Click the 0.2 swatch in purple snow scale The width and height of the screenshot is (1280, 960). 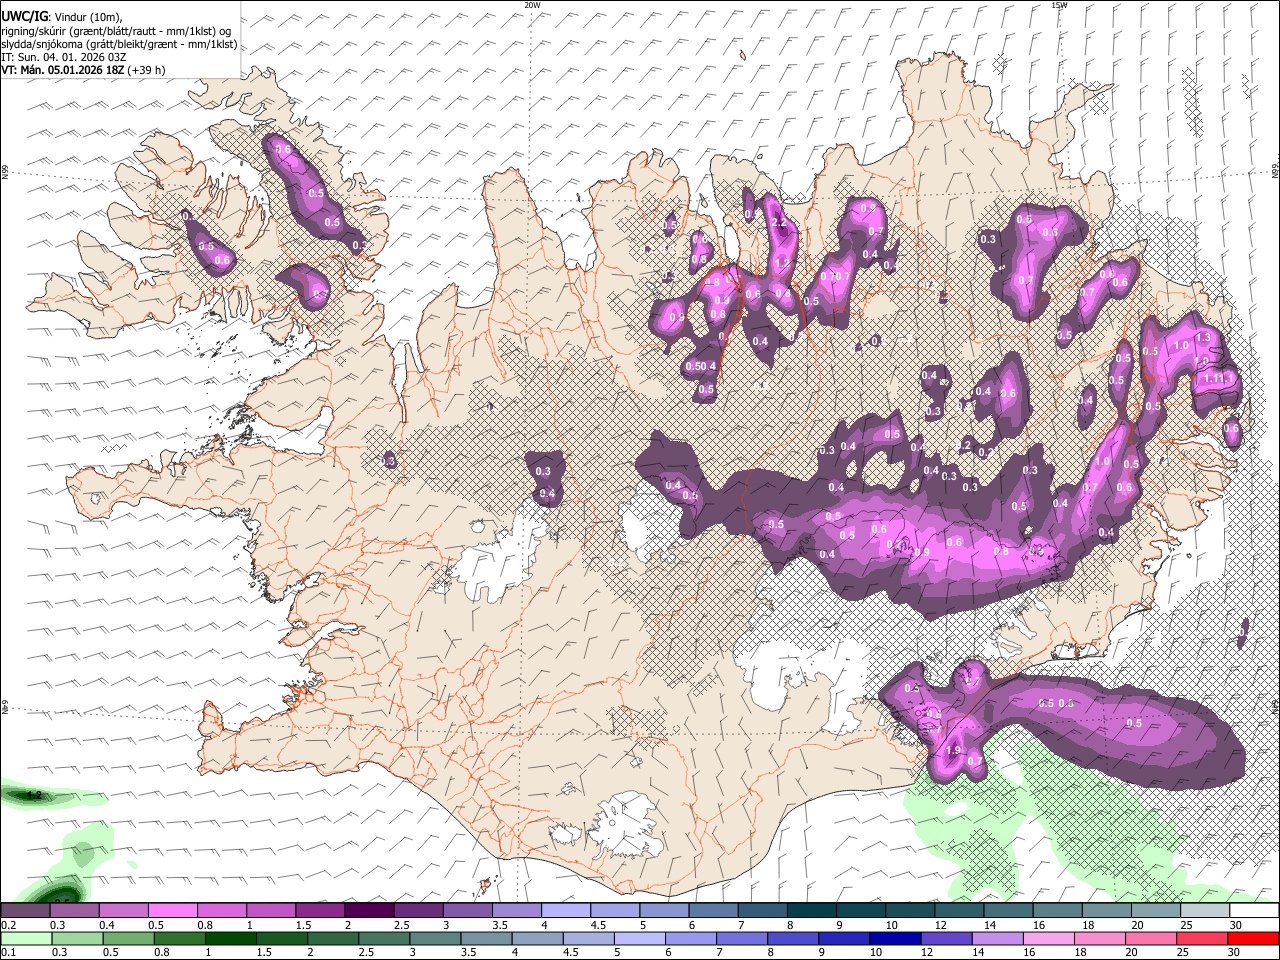(x=25, y=911)
